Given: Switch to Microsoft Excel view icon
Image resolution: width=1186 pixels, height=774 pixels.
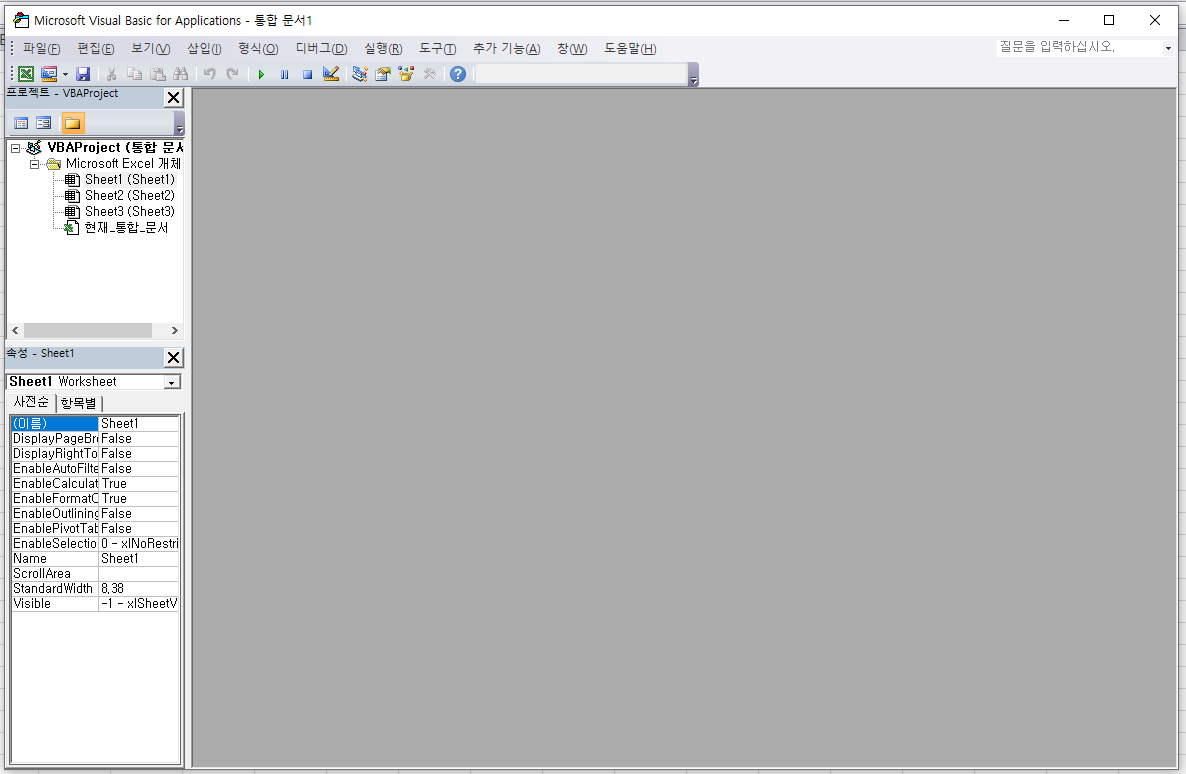Looking at the screenshot, I should click(26, 74).
